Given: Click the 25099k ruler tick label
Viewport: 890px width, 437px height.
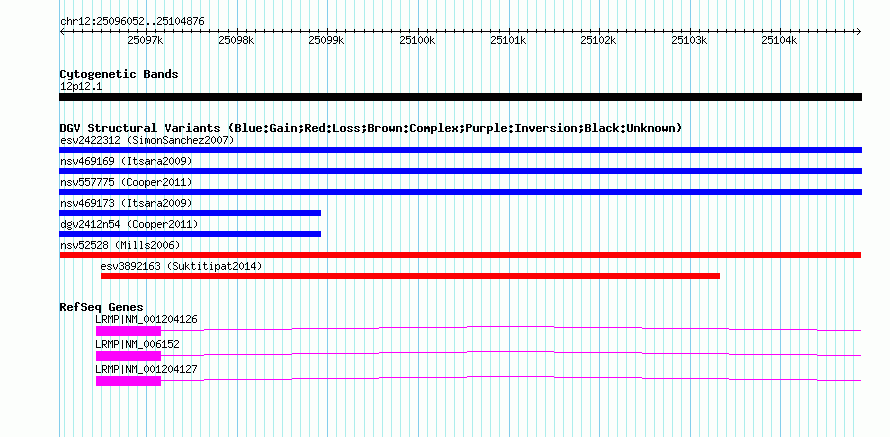Looking at the screenshot, I should (x=326, y=40).
